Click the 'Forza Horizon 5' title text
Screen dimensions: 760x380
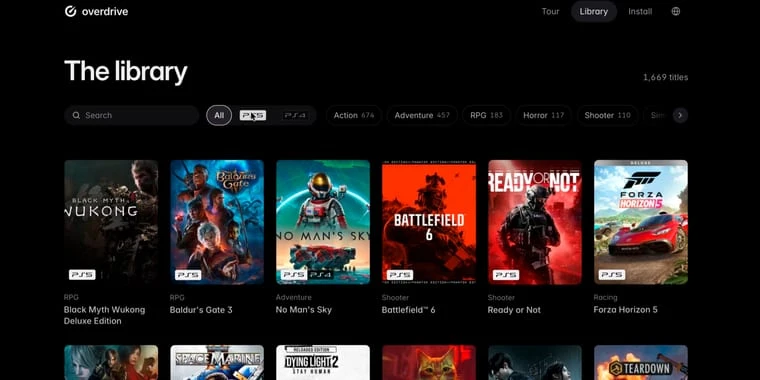coord(626,310)
